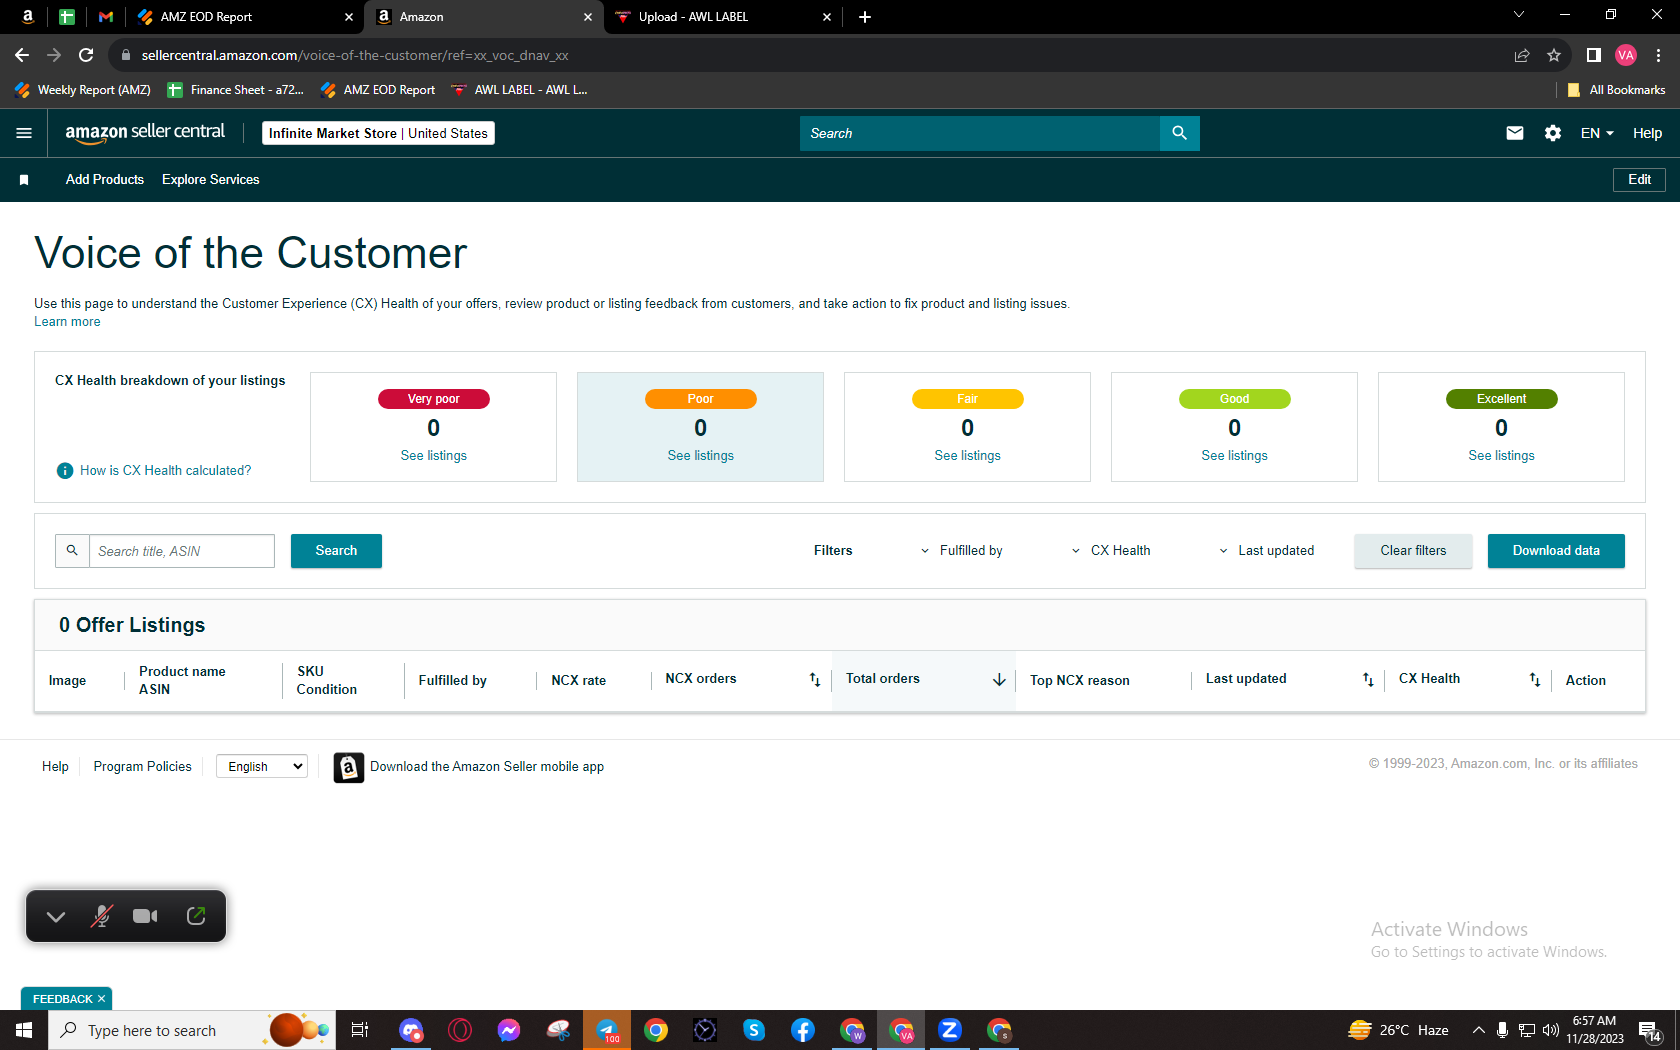Open the Infinite Market Store account switcher
This screenshot has width=1680, height=1050.
click(378, 133)
